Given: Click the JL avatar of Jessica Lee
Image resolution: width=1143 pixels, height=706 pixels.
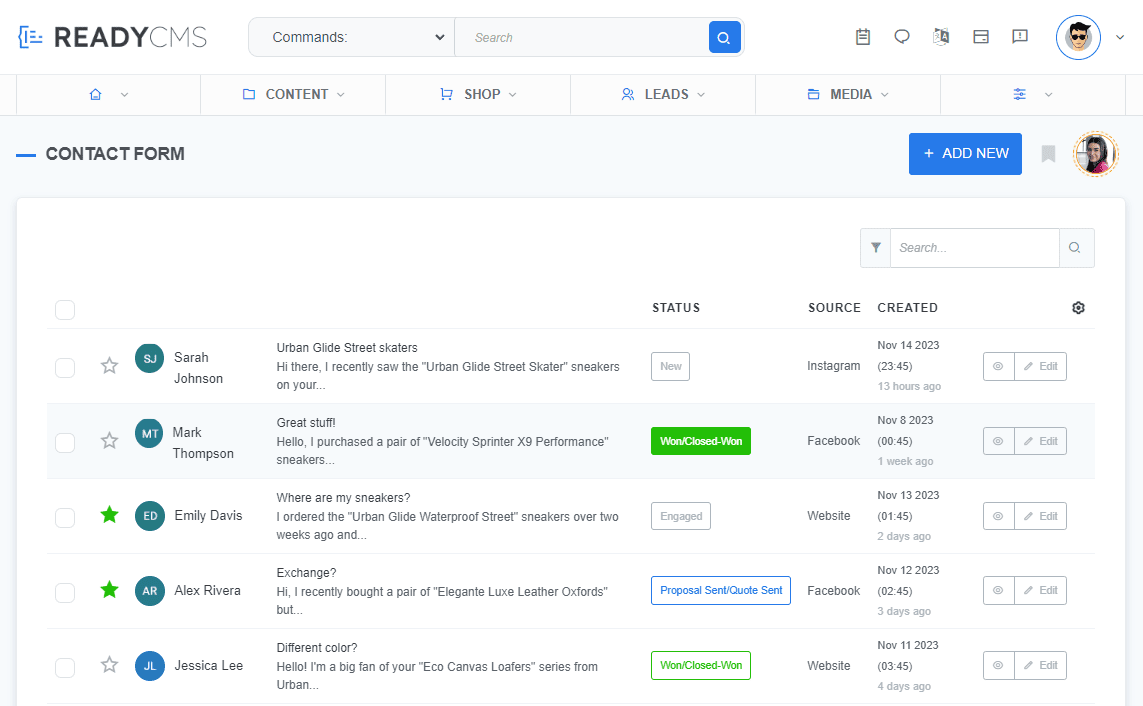Looking at the screenshot, I should (x=149, y=666).
